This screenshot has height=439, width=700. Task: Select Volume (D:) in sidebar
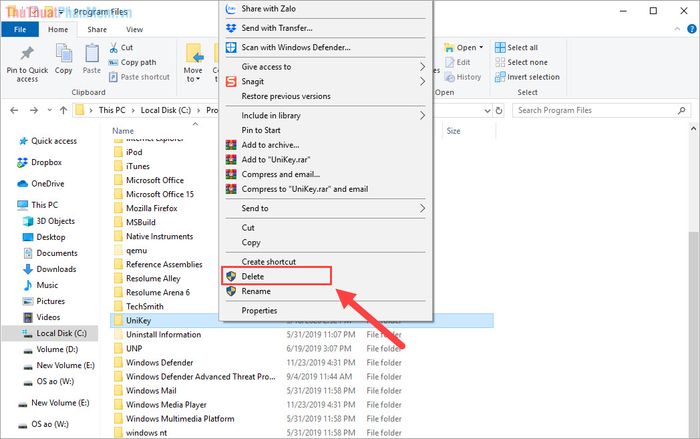(50, 349)
